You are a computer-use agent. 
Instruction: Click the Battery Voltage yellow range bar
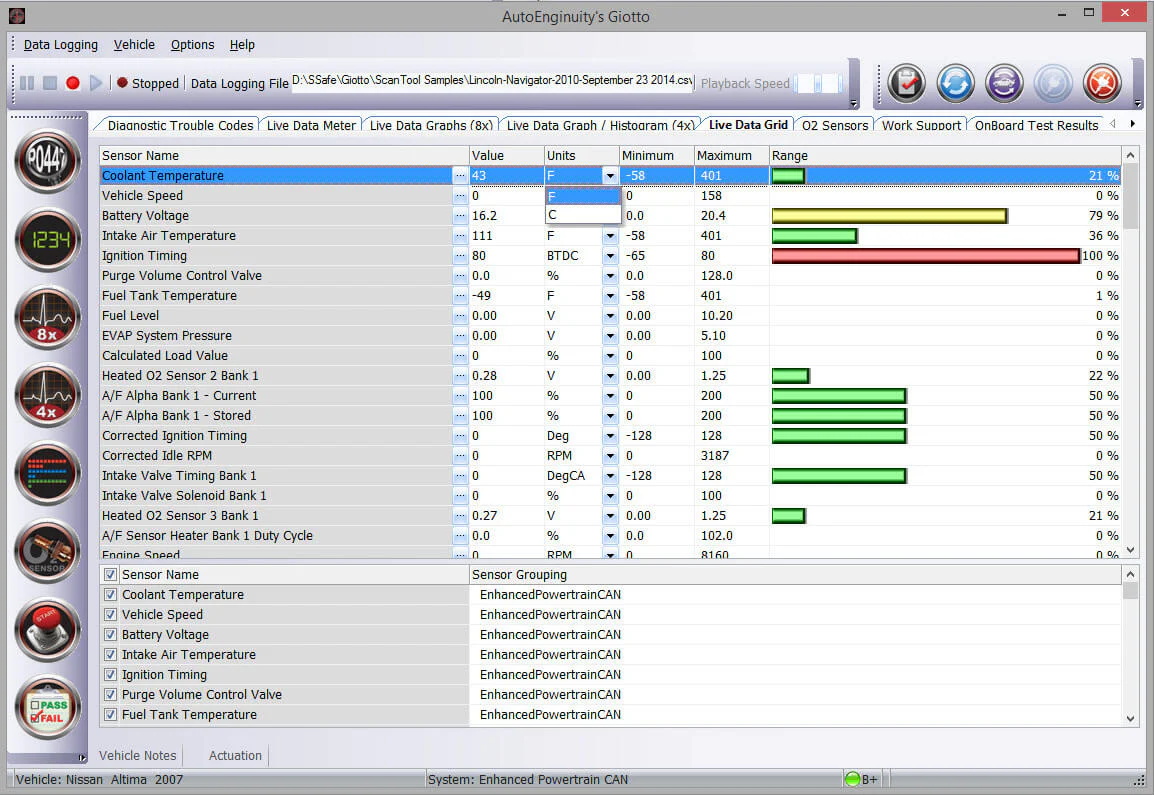coord(890,216)
